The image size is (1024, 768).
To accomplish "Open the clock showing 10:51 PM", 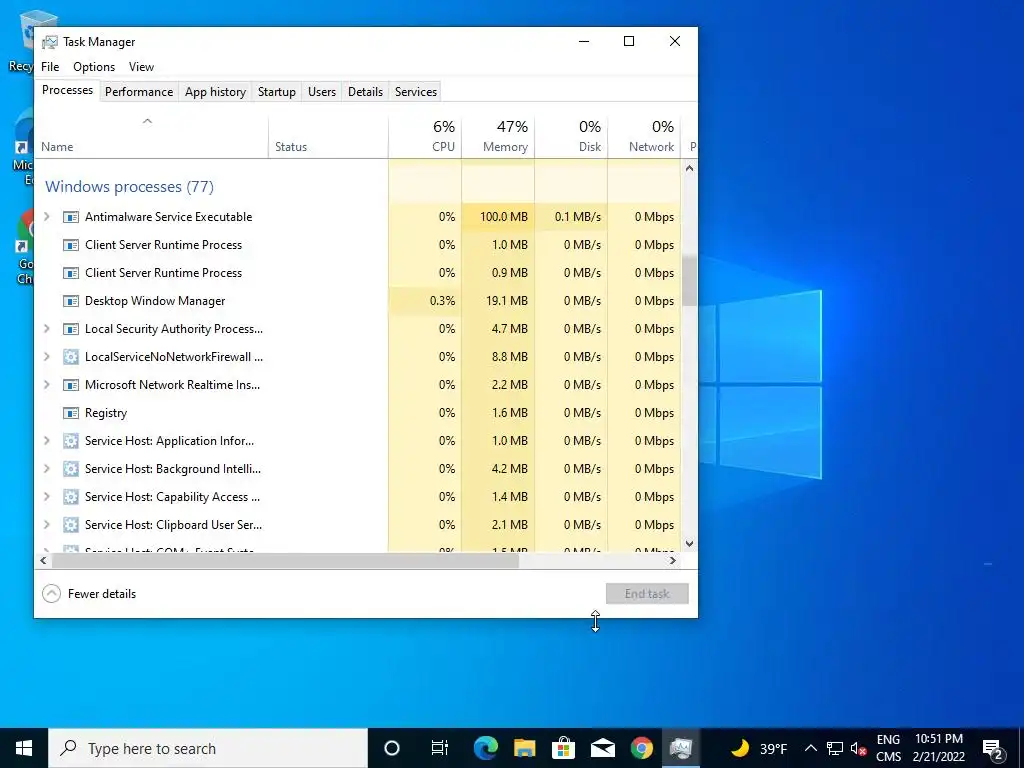I will pos(939,748).
